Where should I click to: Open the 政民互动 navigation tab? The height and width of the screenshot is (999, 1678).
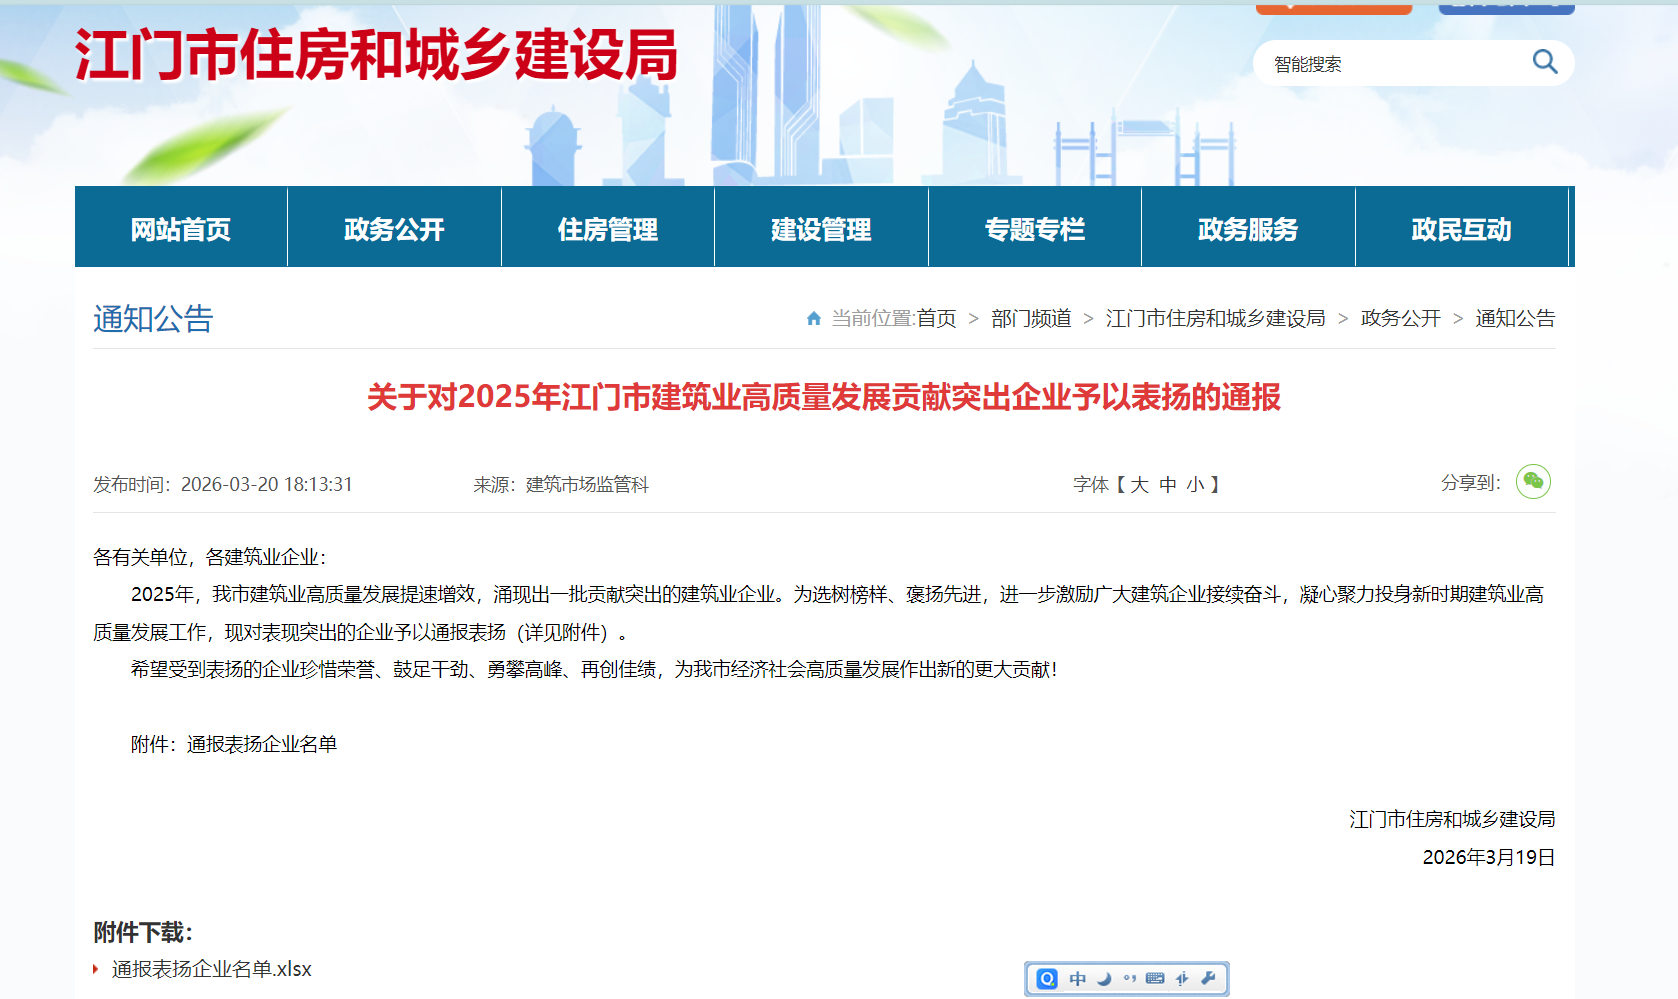coord(1461,229)
